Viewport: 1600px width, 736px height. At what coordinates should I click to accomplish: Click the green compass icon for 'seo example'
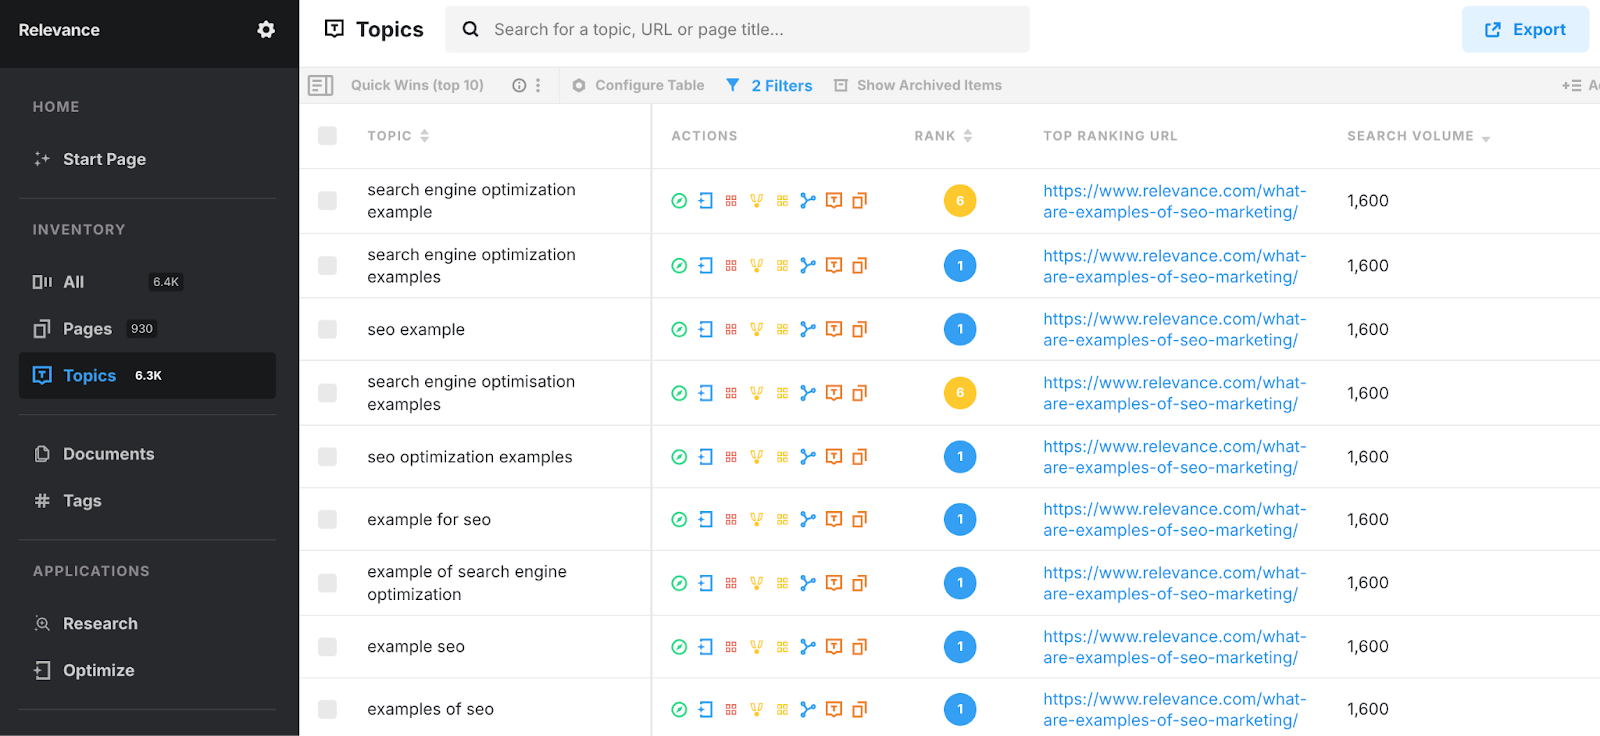679,329
